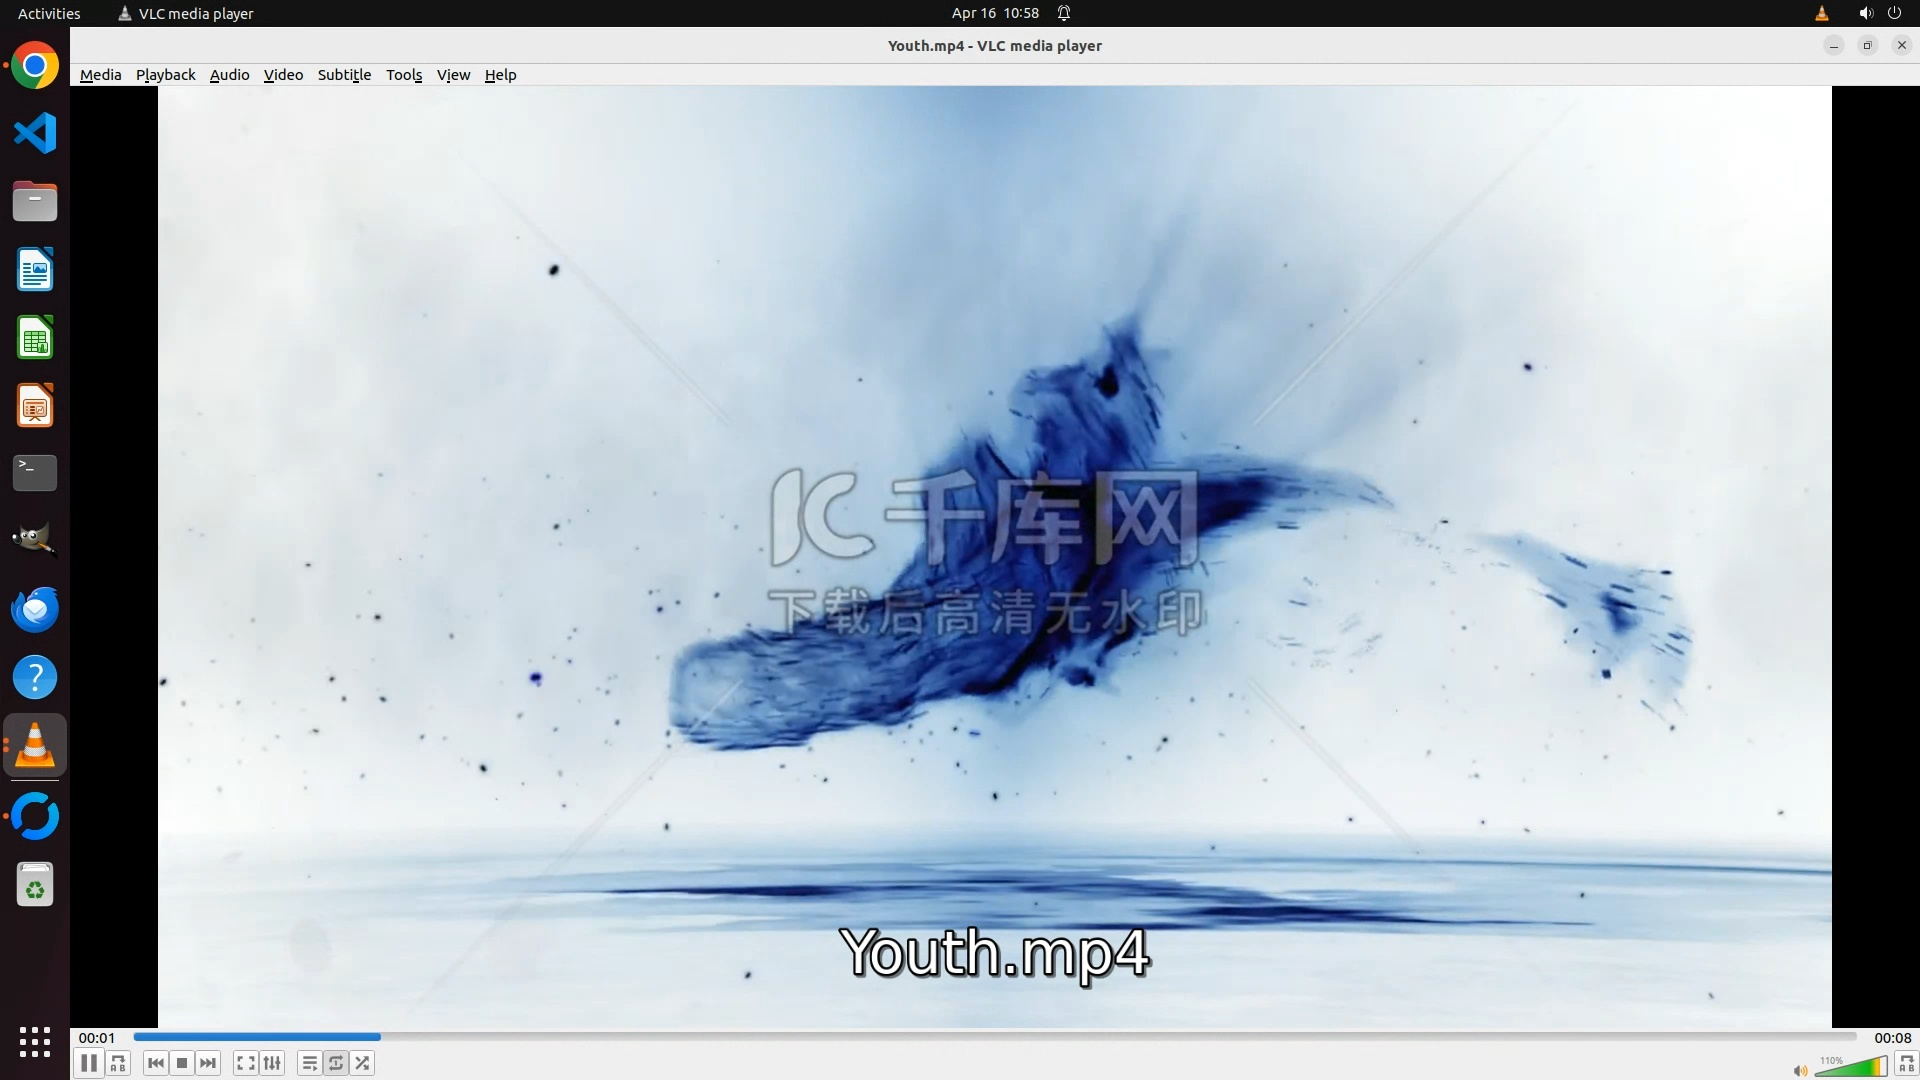The image size is (1920, 1080).
Task: Skip to next media track
Action: (208, 1063)
